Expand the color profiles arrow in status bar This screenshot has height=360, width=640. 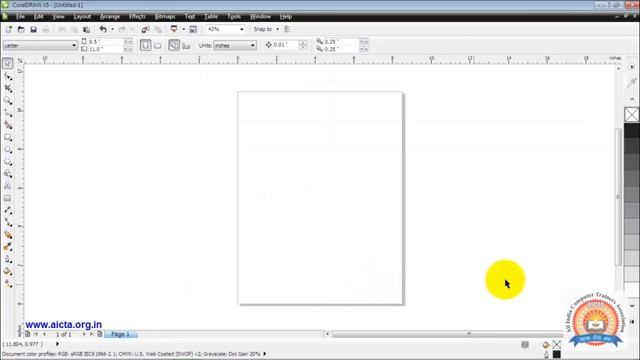pos(264,354)
